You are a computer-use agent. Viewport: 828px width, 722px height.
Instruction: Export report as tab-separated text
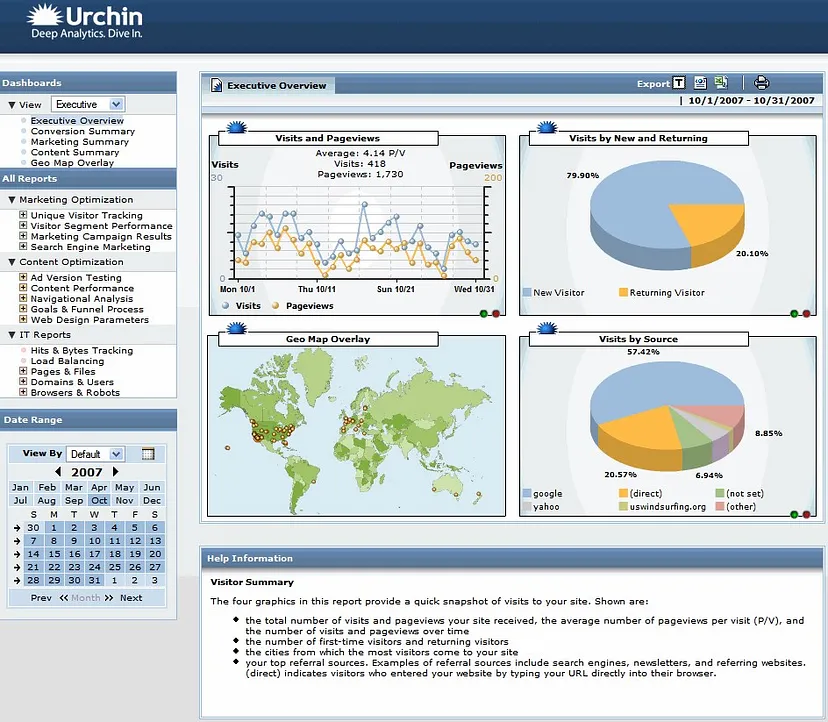[x=680, y=84]
